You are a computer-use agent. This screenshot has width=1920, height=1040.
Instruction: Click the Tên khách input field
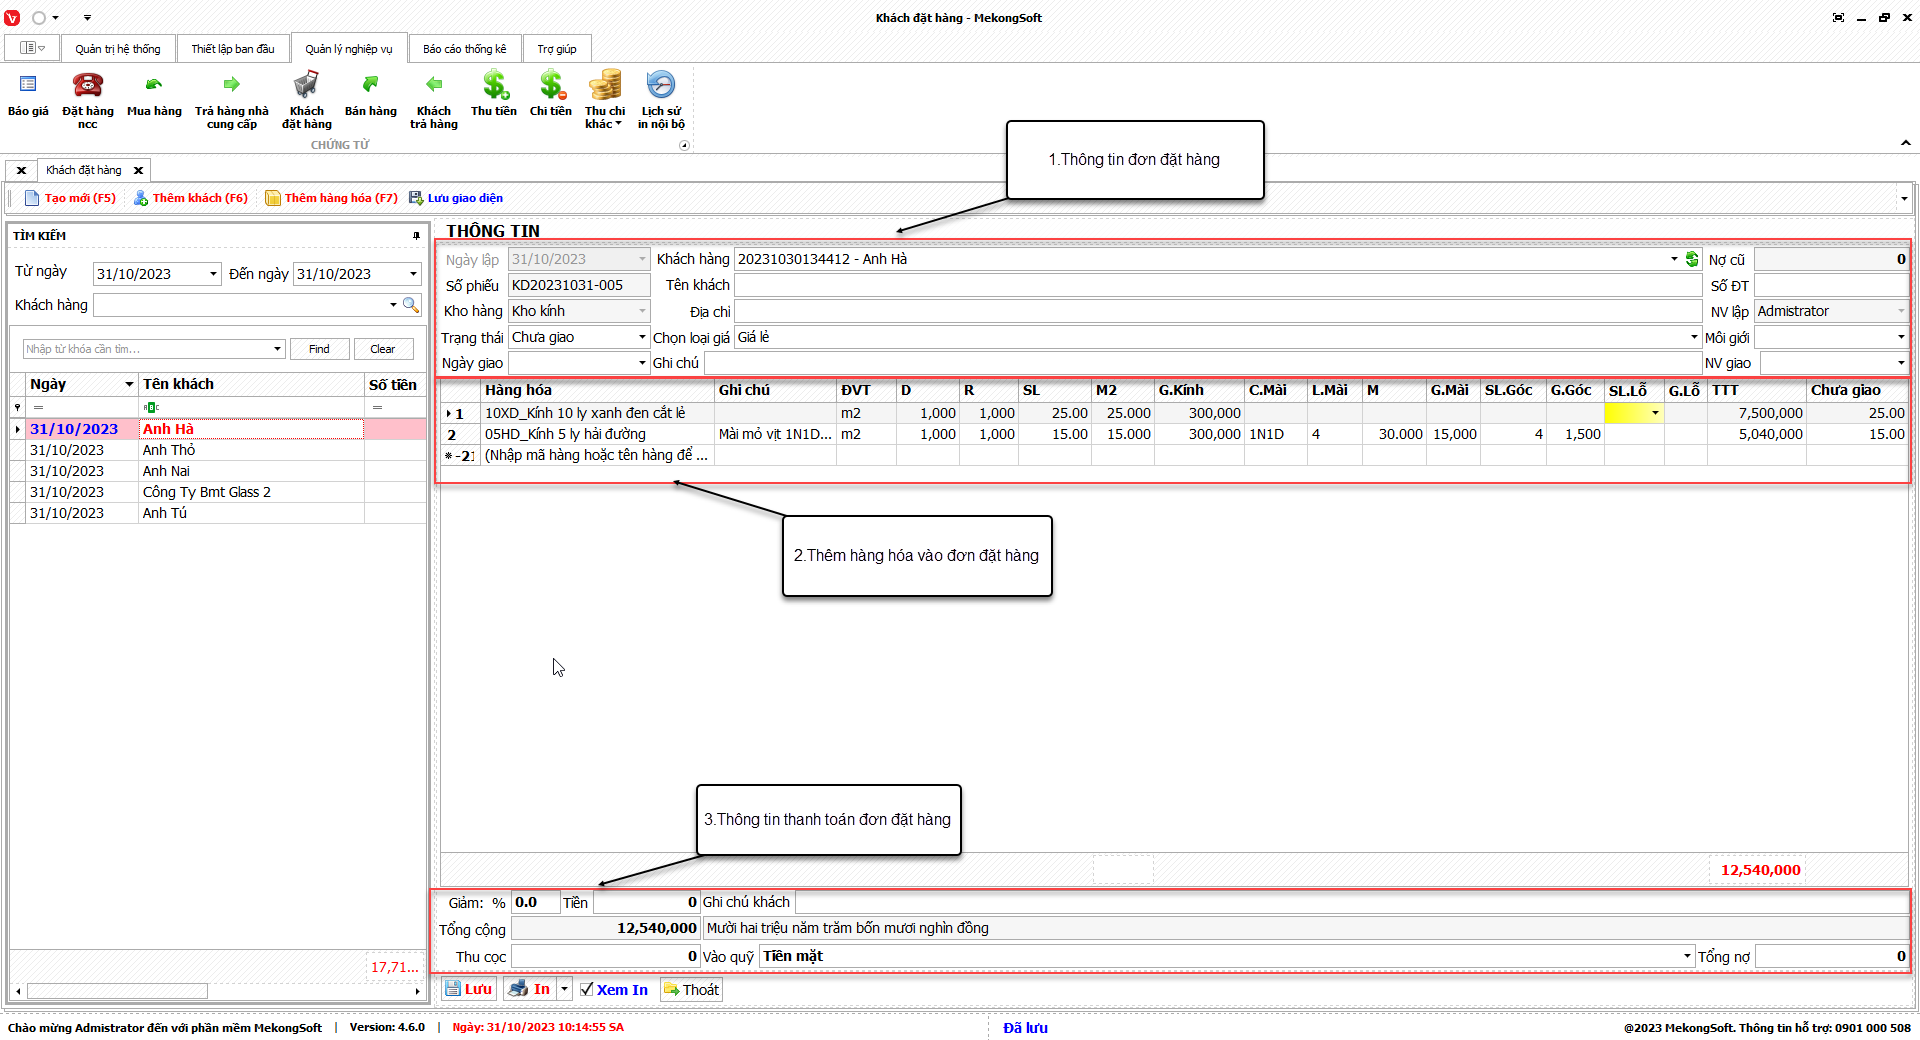[1218, 285]
